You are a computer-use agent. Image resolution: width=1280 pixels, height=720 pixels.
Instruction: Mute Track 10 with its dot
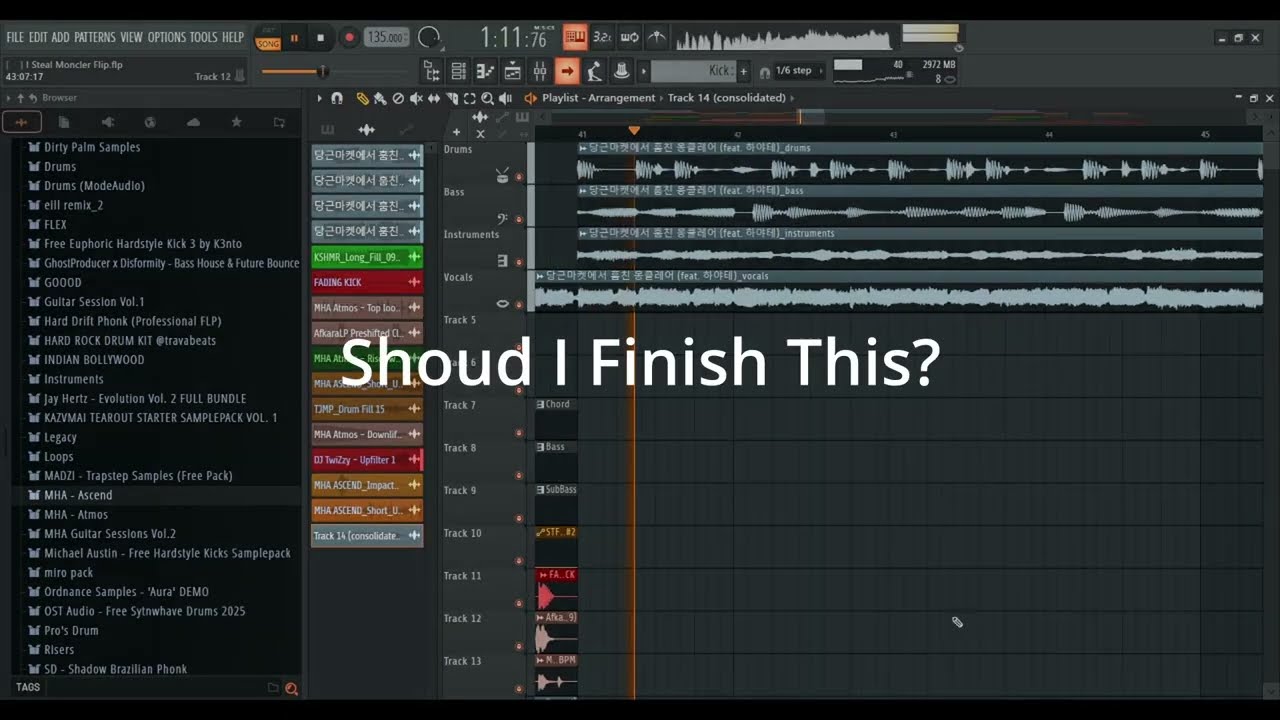tap(518, 561)
